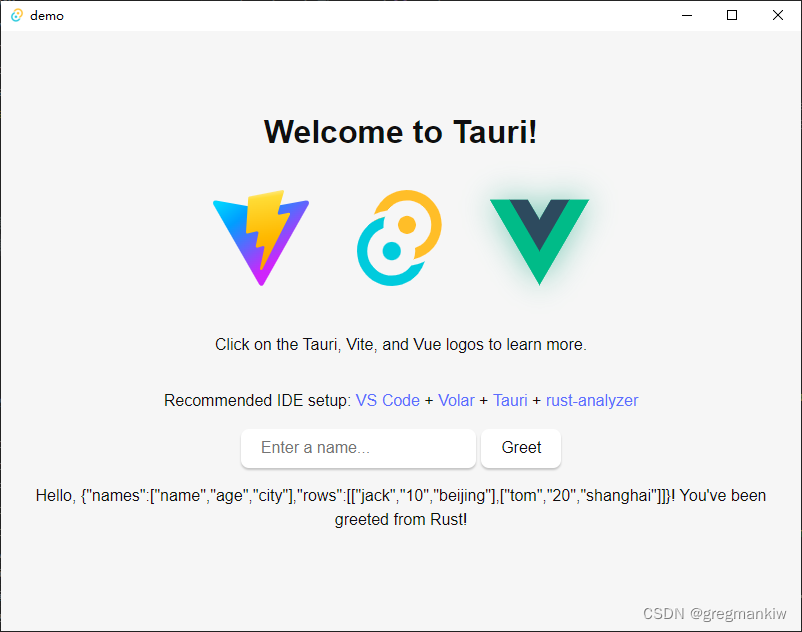The width and height of the screenshot is (802, 632).
Task: Open the VS Code link
Action: coord(388,400)
